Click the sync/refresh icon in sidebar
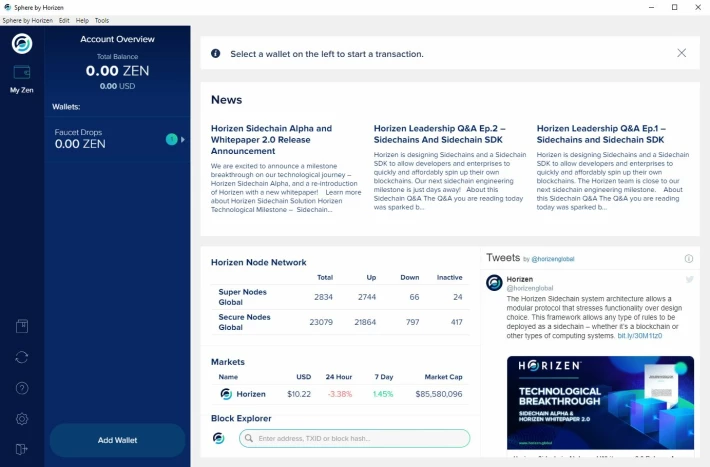This screenshot has width=710, height=467. click(22, 357)
